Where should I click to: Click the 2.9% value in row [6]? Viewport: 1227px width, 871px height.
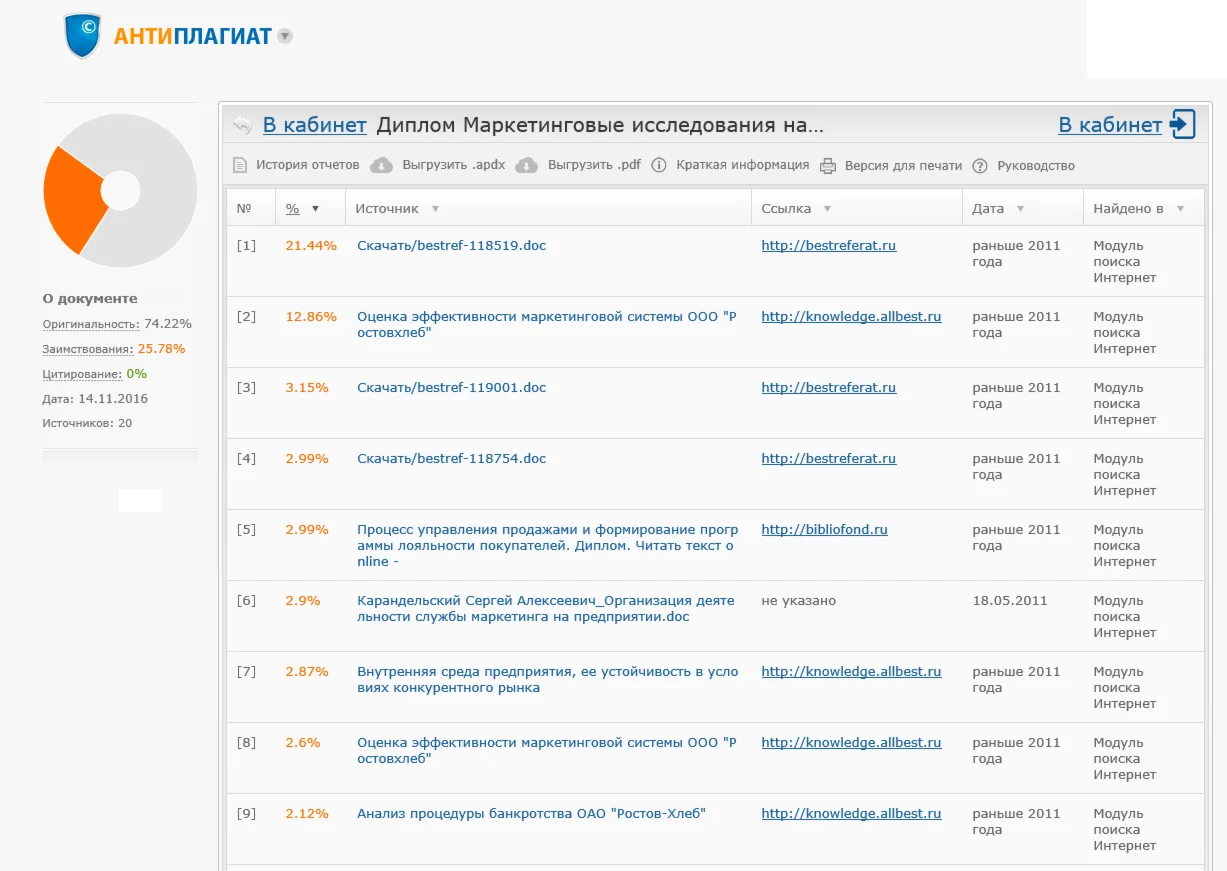[303, 600]
